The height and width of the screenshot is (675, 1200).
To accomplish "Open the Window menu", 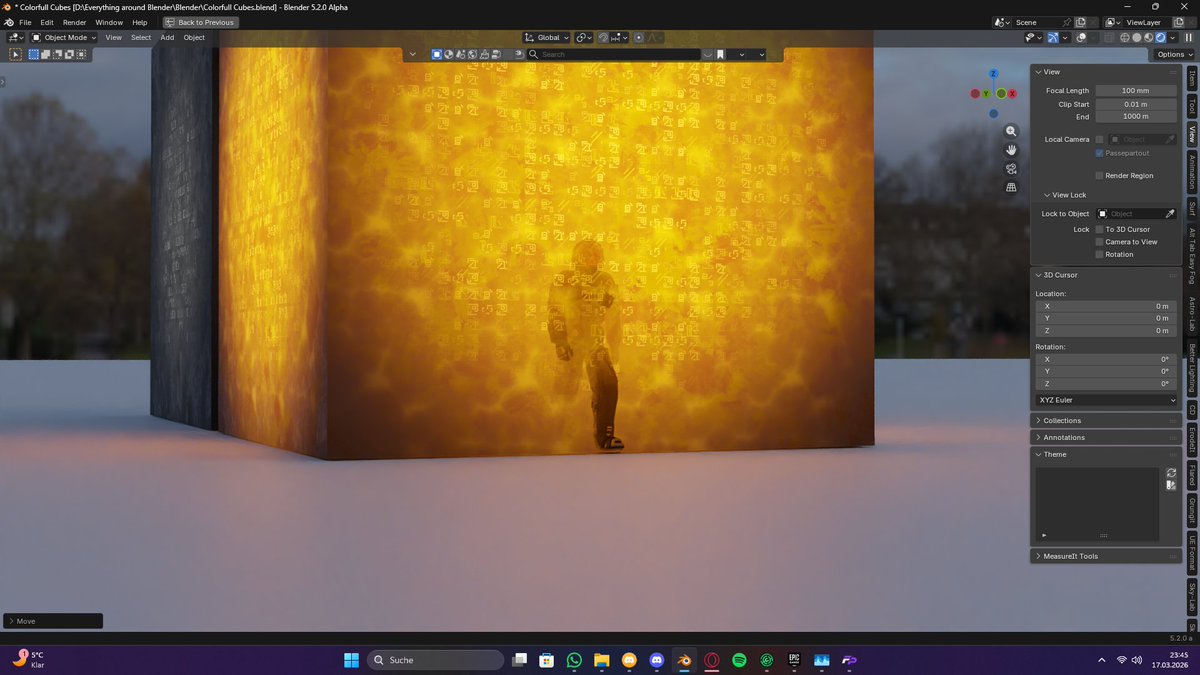I will pyautogui.click(x=109, y=22).
